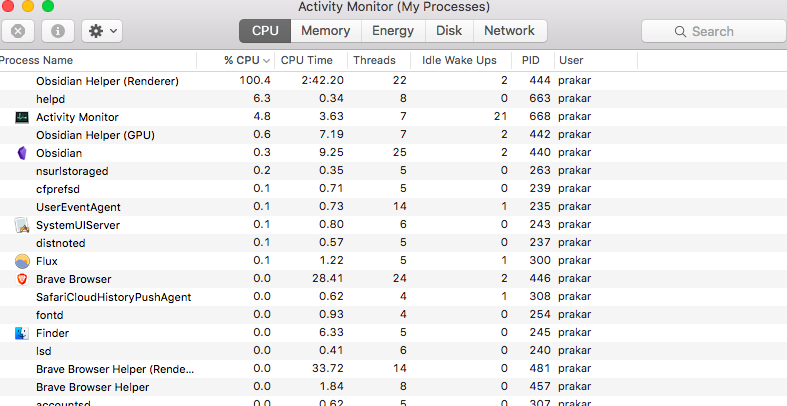Viewport: 787px width, 406px height.
Task: Click the Brave Browser lion icon
Action: [22, 279]
